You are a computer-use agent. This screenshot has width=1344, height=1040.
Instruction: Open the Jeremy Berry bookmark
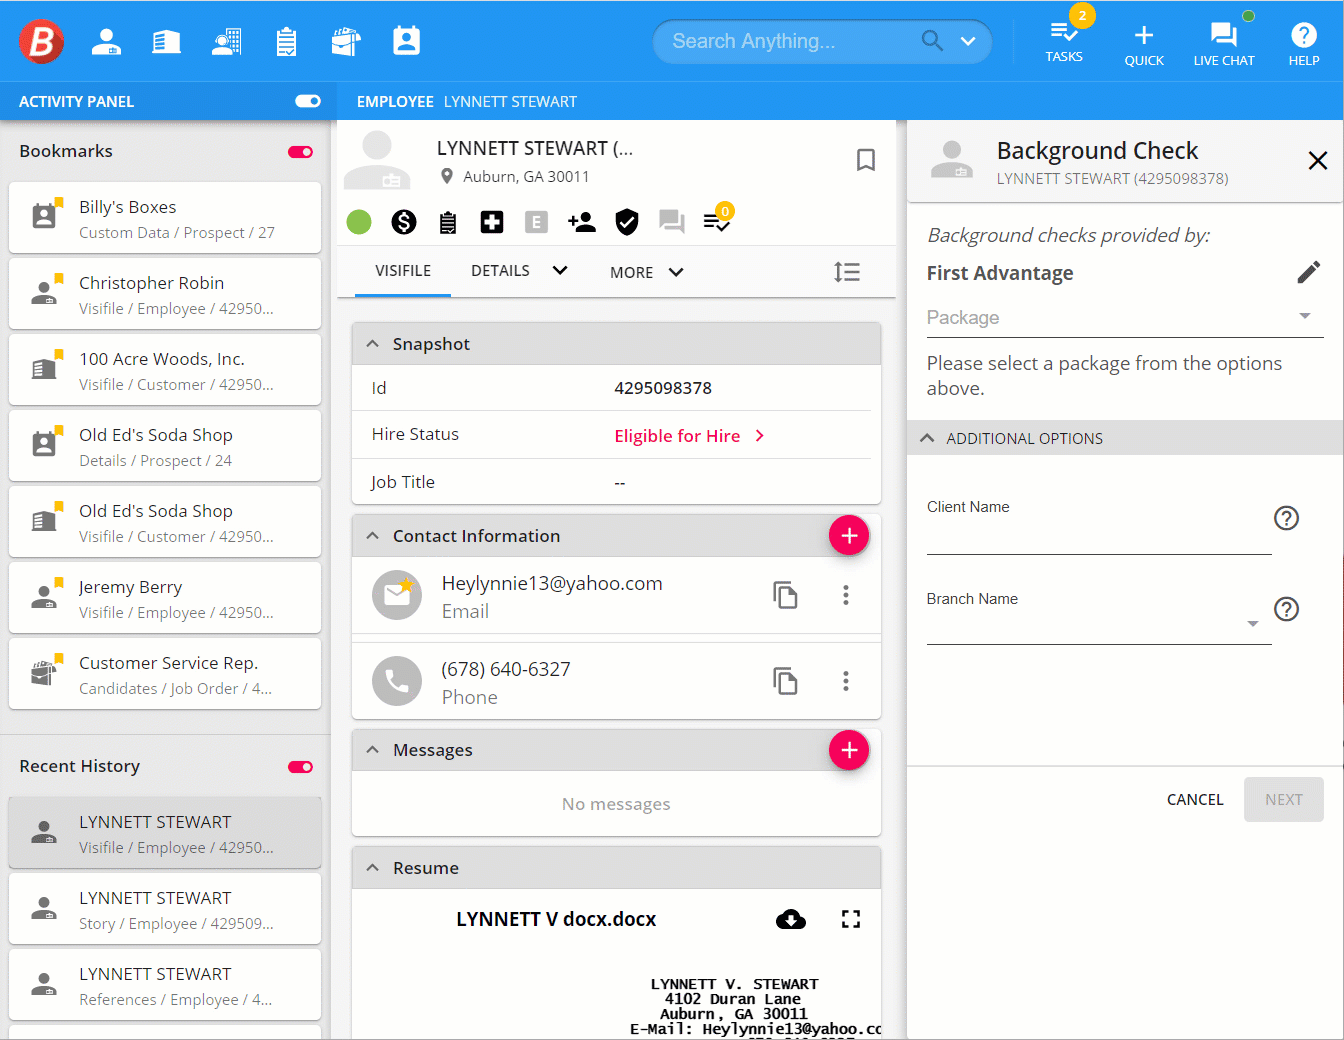point(165,598)
